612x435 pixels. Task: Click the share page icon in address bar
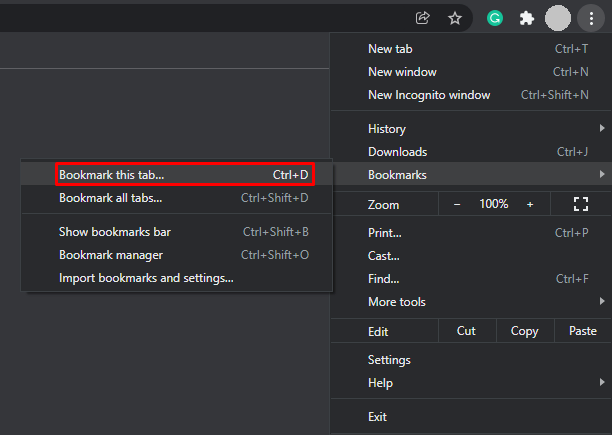coord(423,18)
